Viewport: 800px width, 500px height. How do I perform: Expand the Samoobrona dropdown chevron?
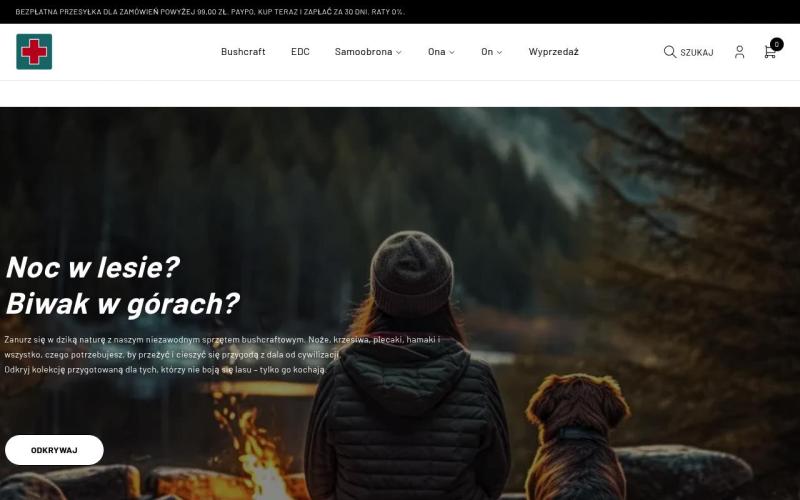[399, 52]
